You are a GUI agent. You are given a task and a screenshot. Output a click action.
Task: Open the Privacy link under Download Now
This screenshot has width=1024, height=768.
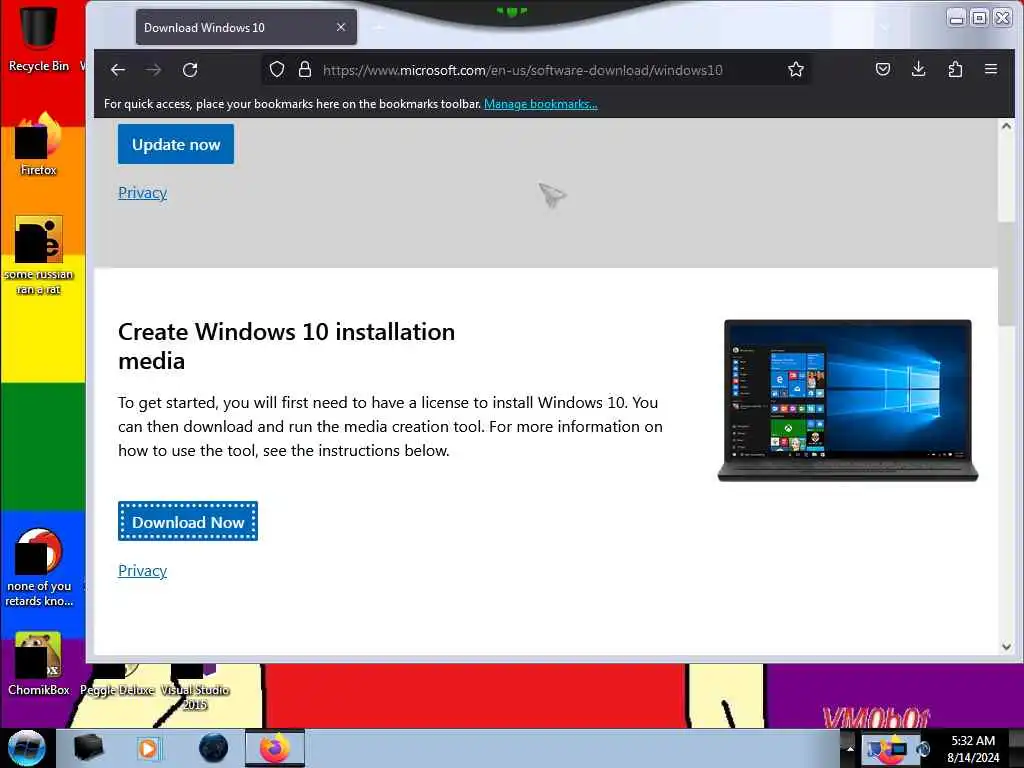(x=142, y=571)
